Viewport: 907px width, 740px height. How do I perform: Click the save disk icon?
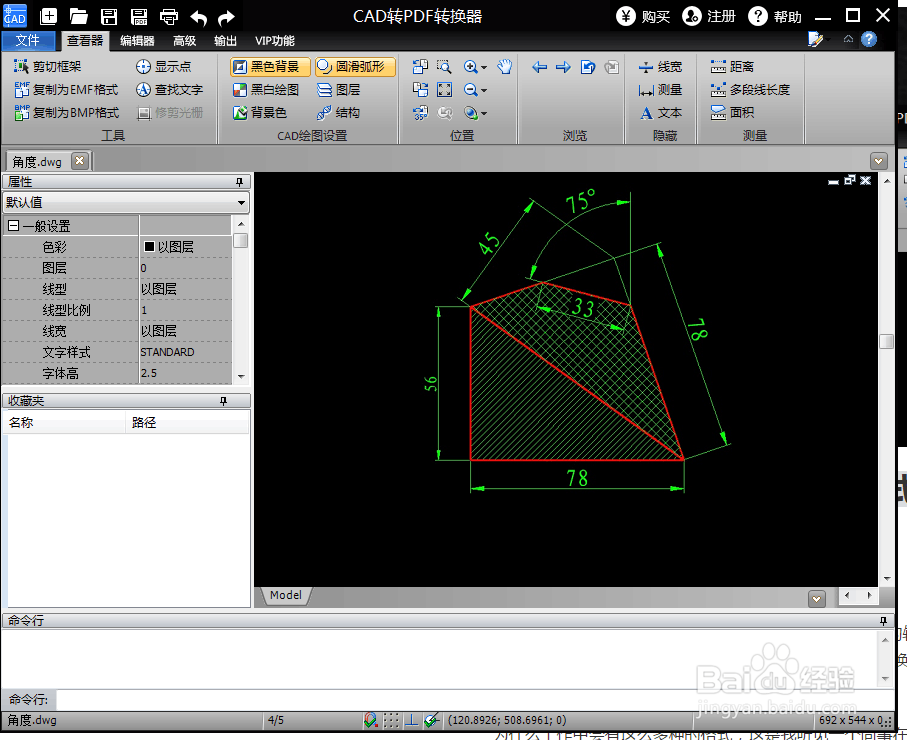coord(109,17)
